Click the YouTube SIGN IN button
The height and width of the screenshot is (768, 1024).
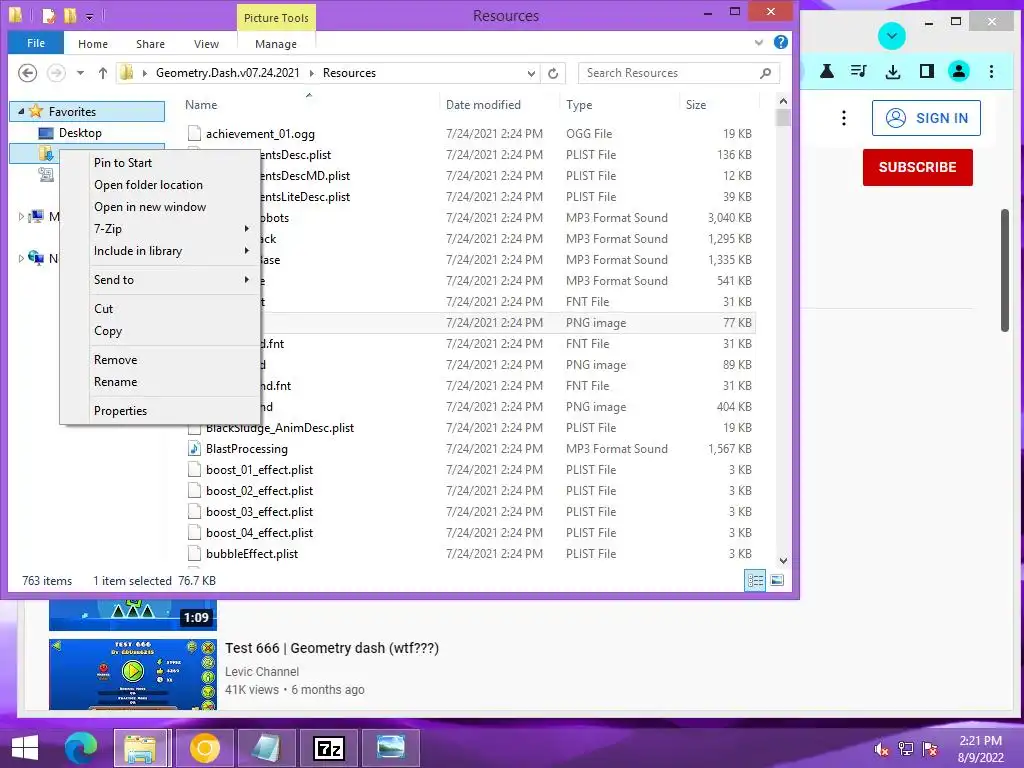[926, 118]
